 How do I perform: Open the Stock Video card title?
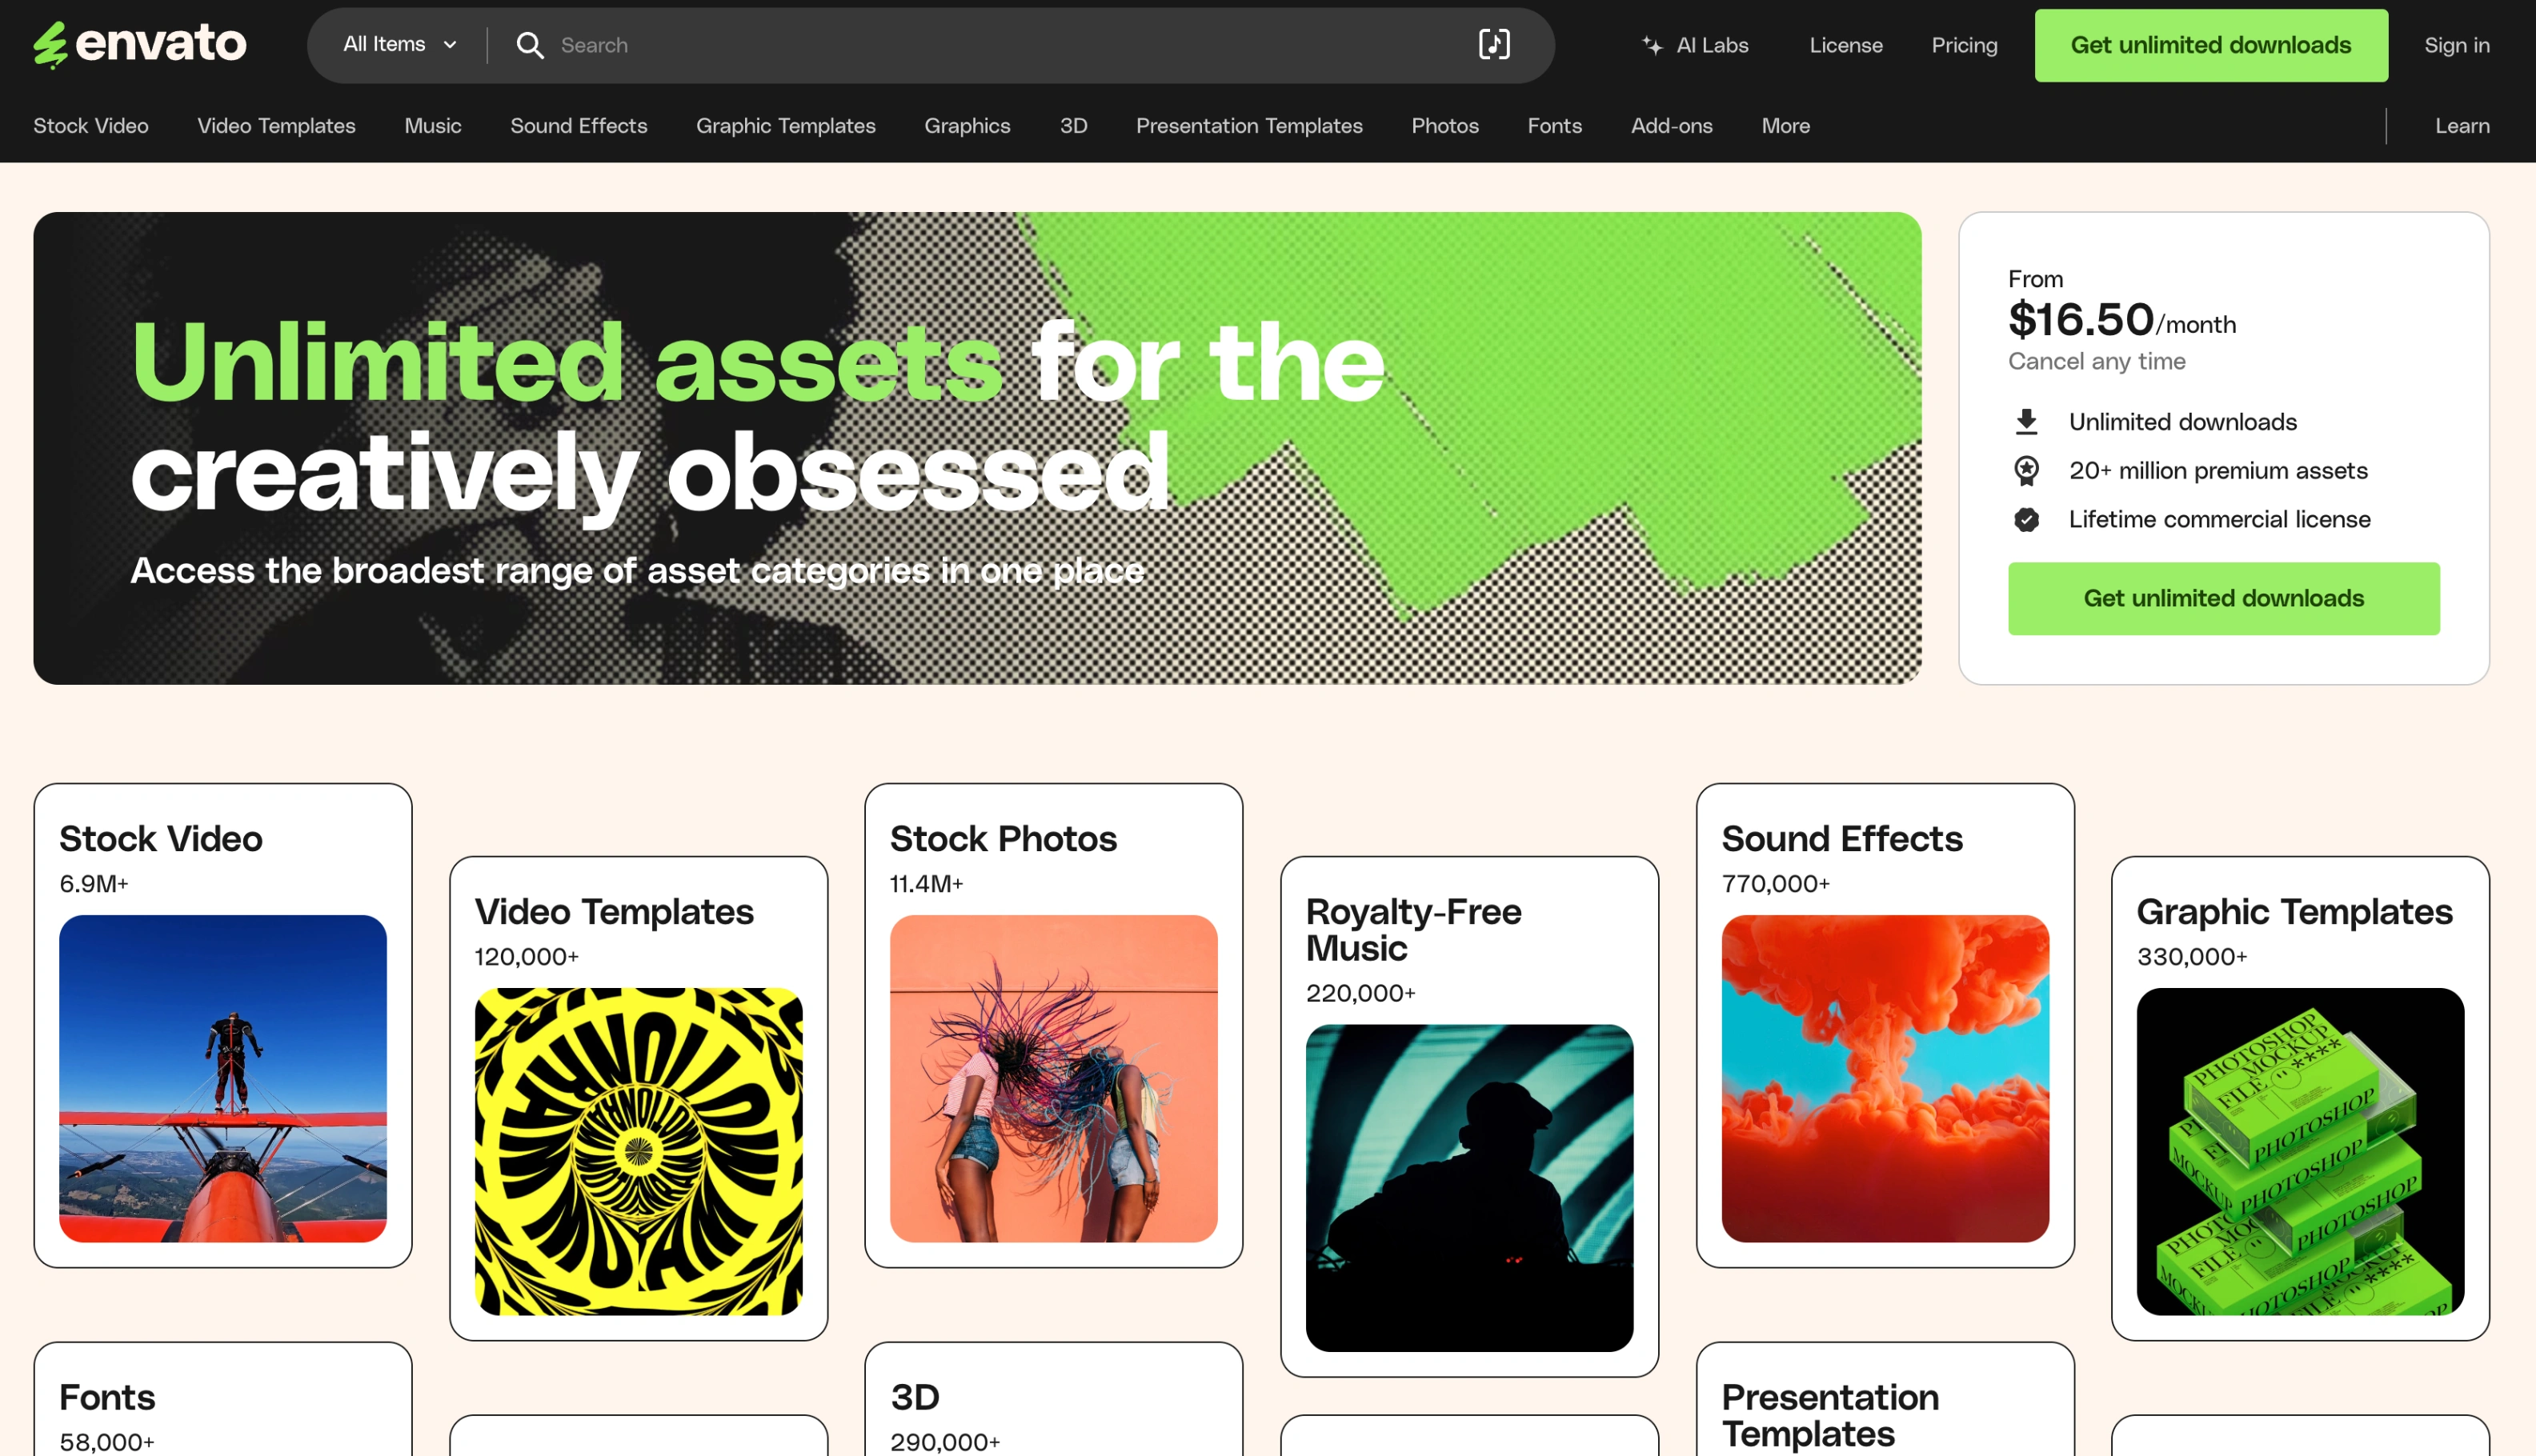[x=161, y=839]
